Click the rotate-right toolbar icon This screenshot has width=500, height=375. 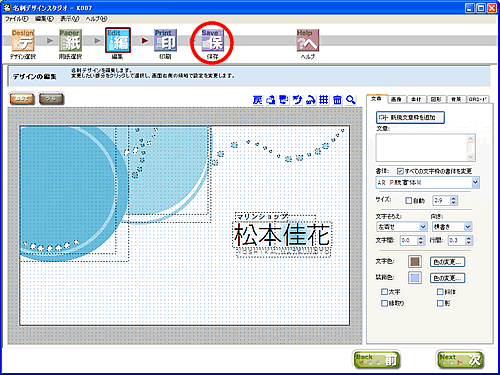tap(311, 100)
